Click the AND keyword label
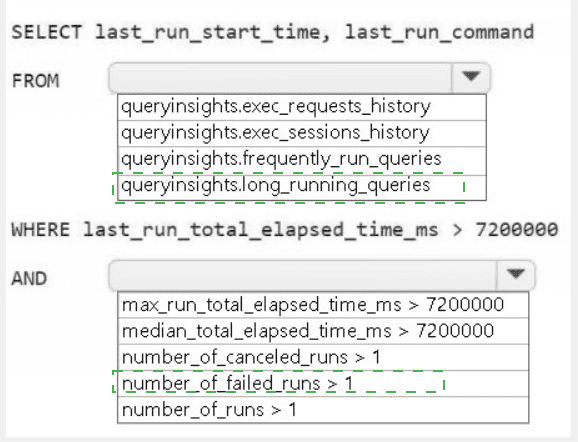Image resolution: width=578 pixels, height=442 pixels. (29, 278)
